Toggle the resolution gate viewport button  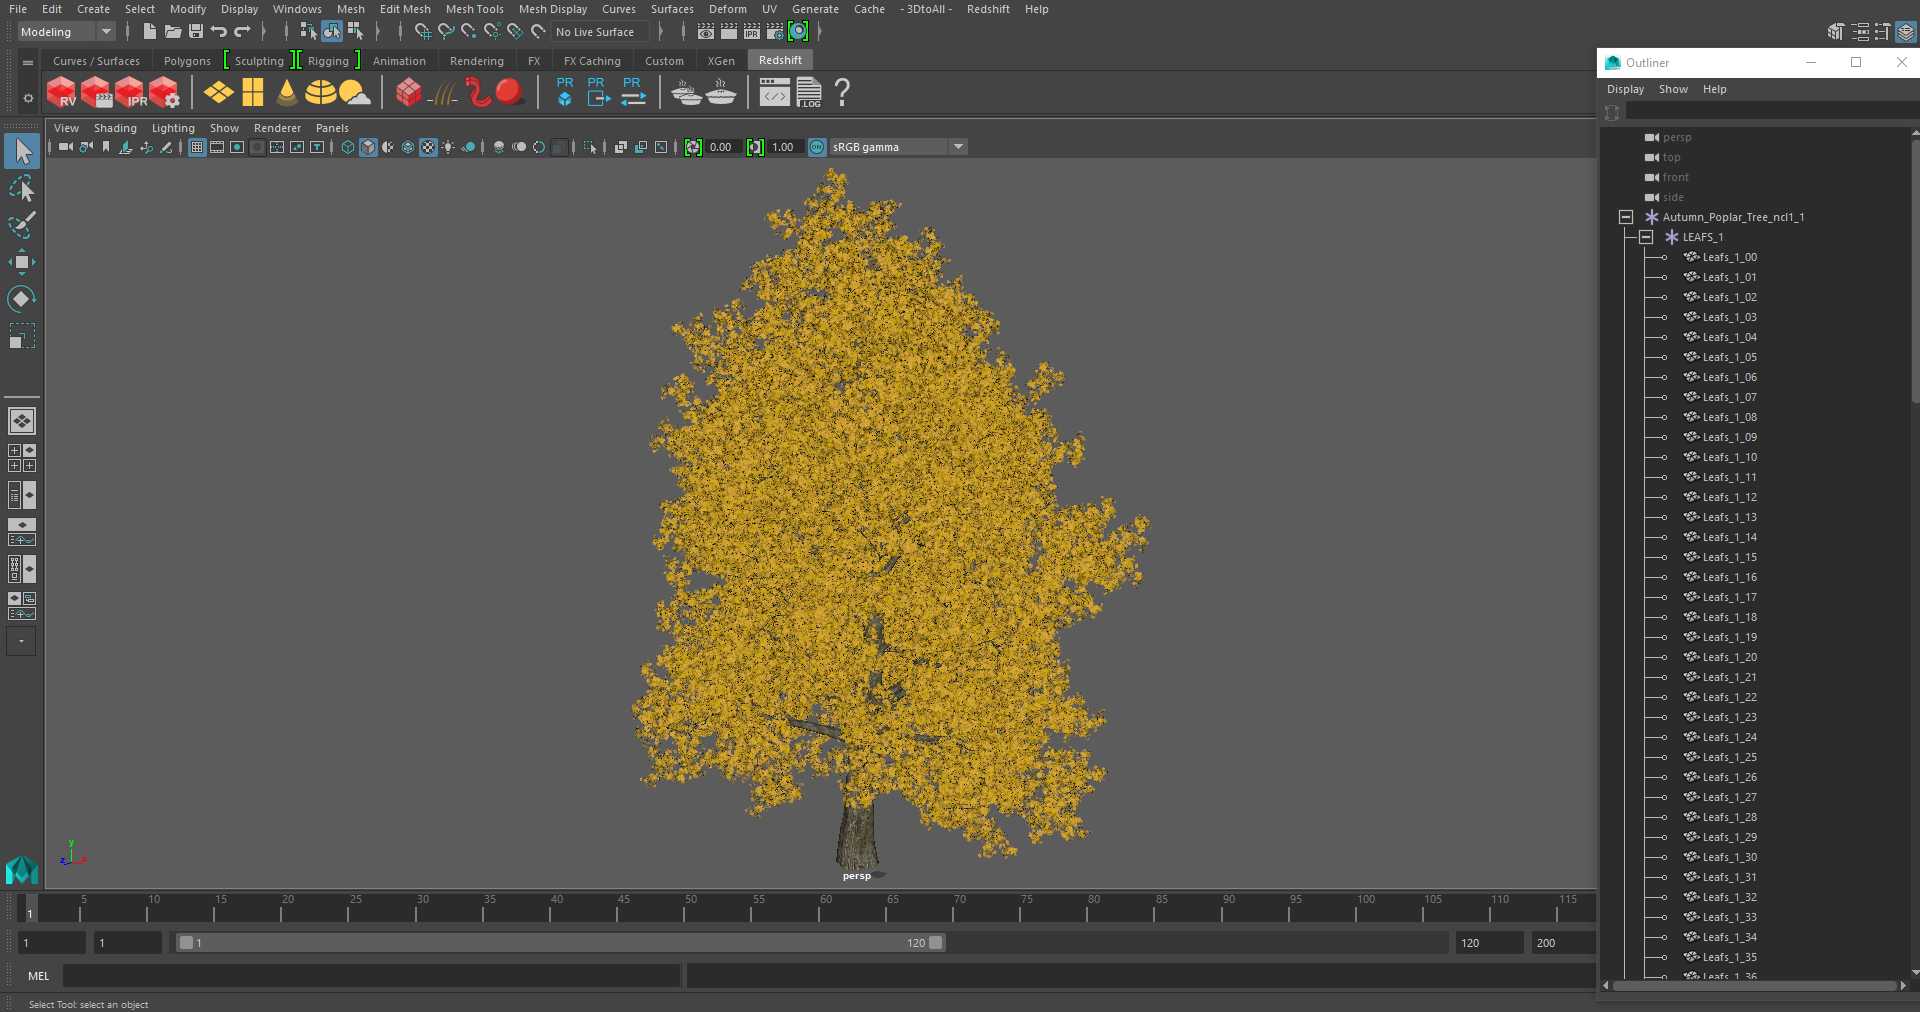pyautogui.click(x=237, y=147)
